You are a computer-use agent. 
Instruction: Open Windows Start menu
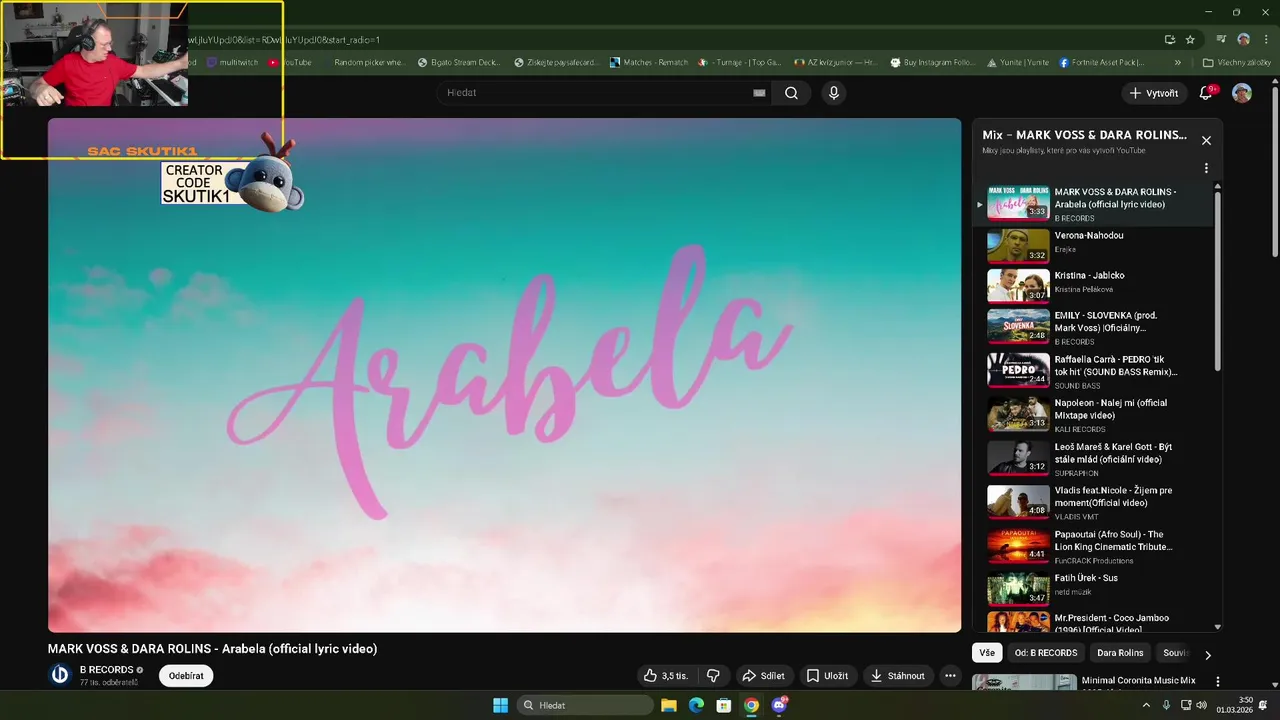500,705
